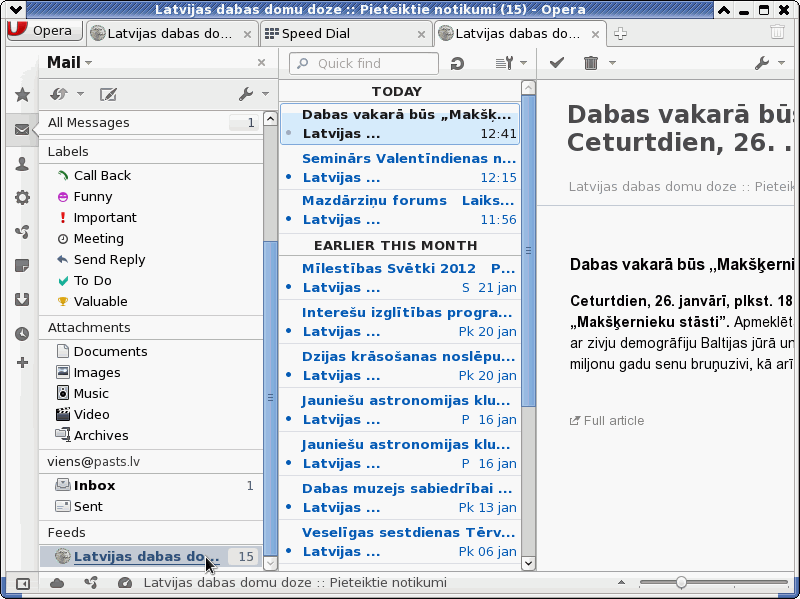Open the Bookmarks star panel
800x599 pixels.
(22, 94)
